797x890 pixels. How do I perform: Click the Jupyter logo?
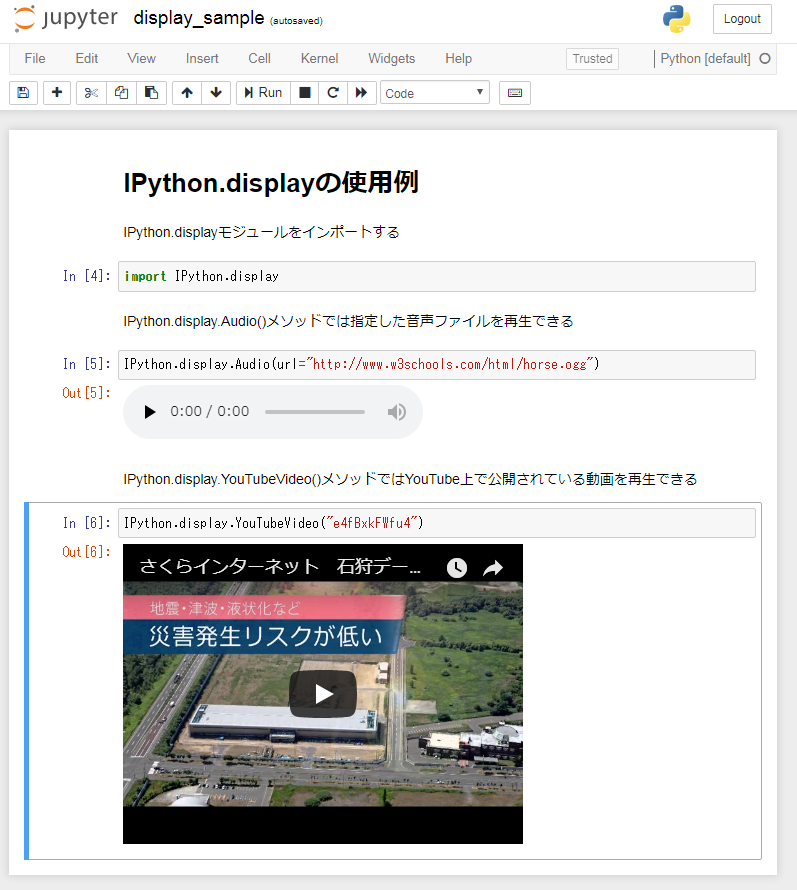(66, 18)
